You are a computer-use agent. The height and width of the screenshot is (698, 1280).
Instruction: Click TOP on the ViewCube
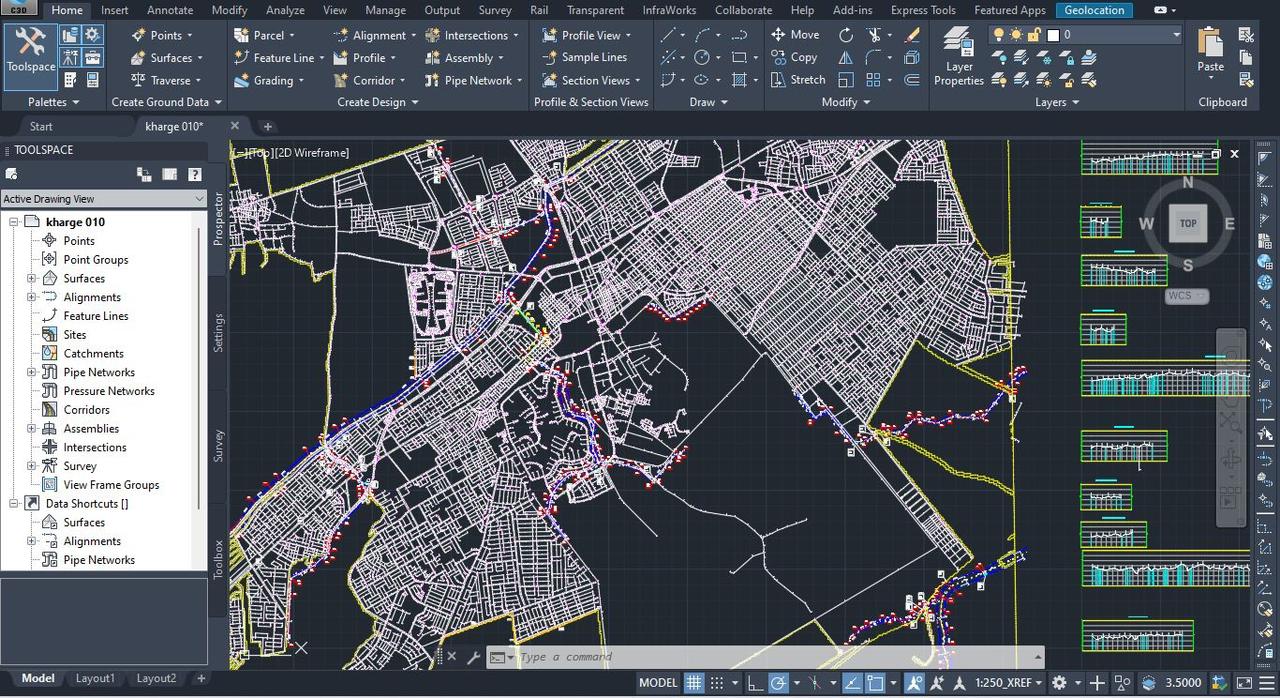[x=1187, y=223]
